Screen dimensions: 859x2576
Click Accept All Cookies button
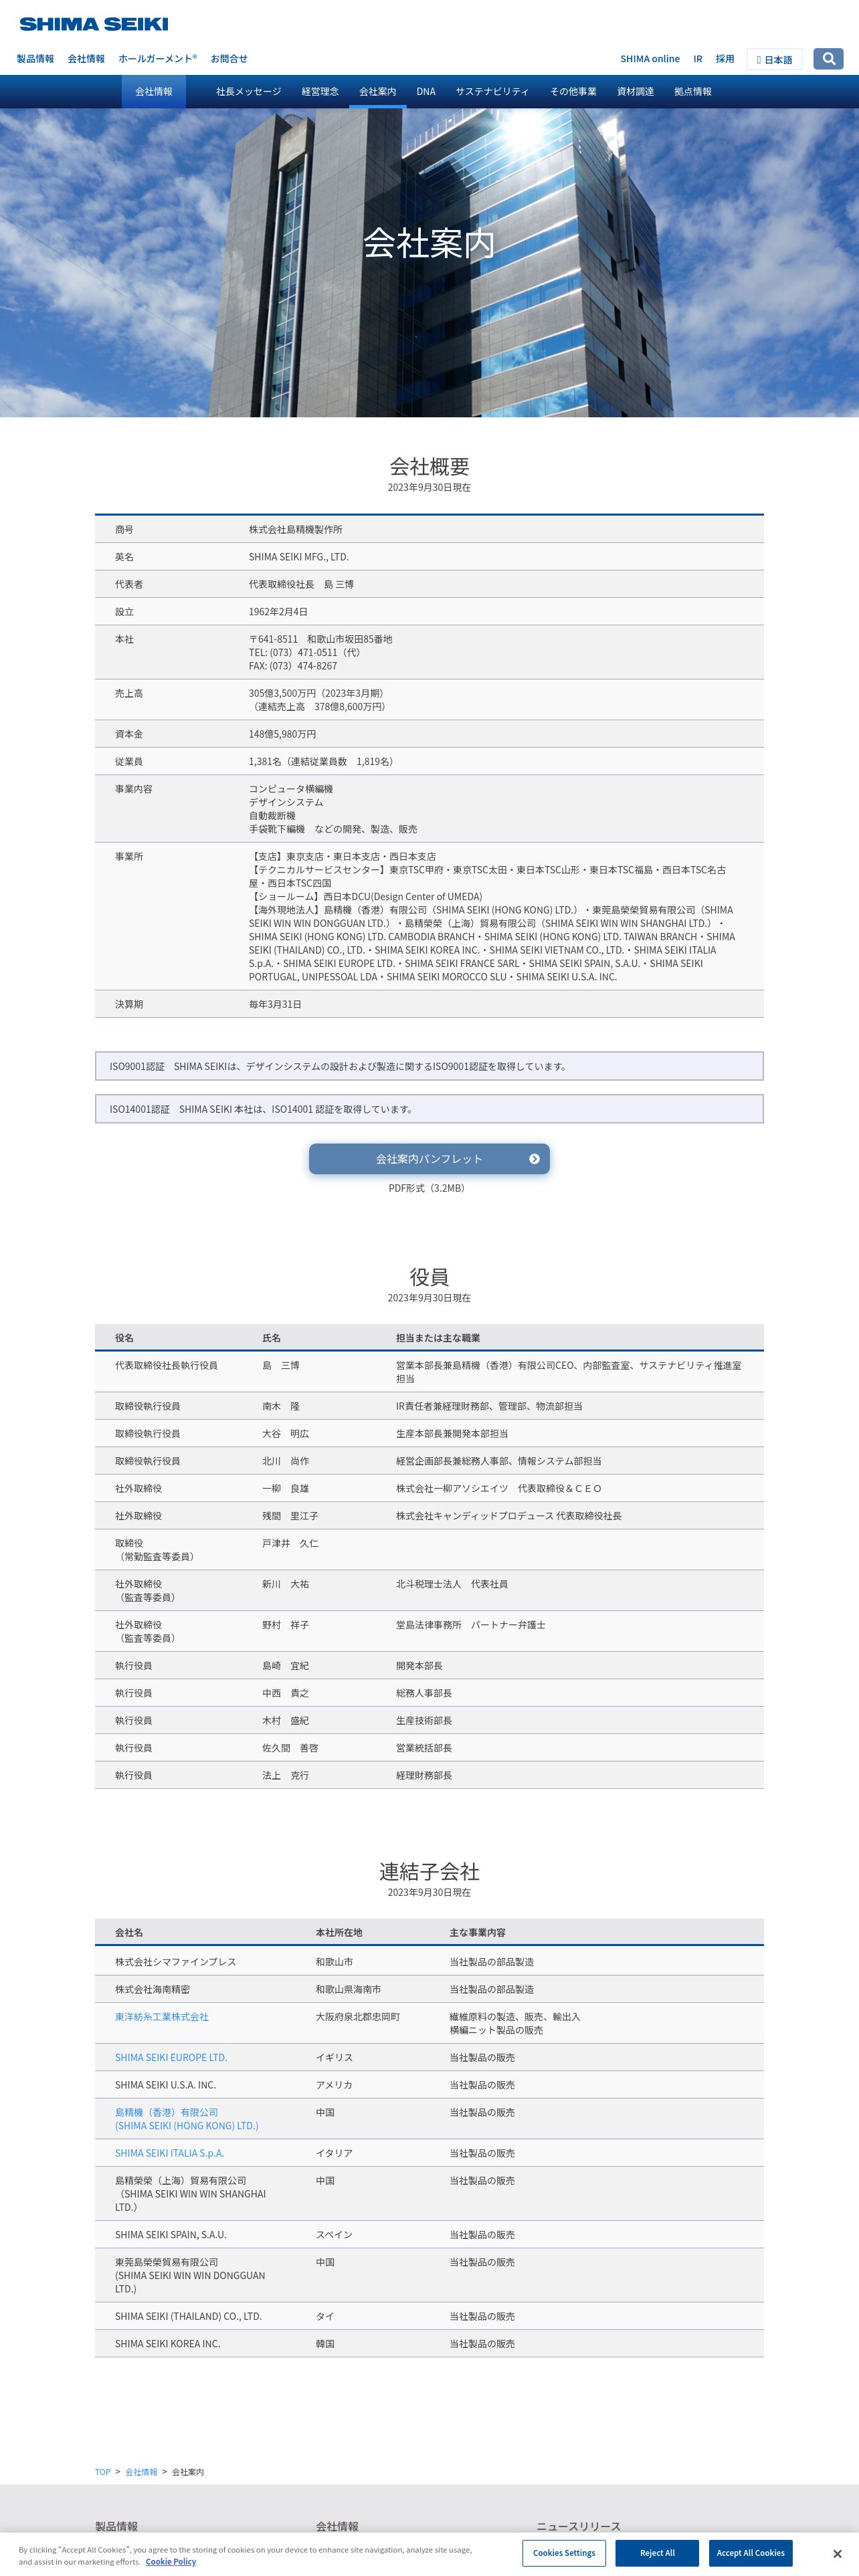click(750, 2553)
